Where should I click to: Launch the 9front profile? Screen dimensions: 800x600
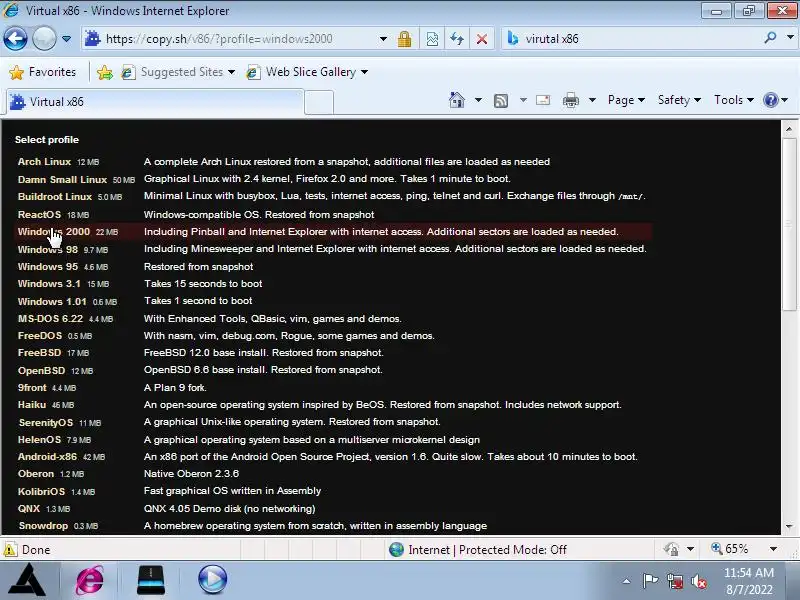pos(32,388)
